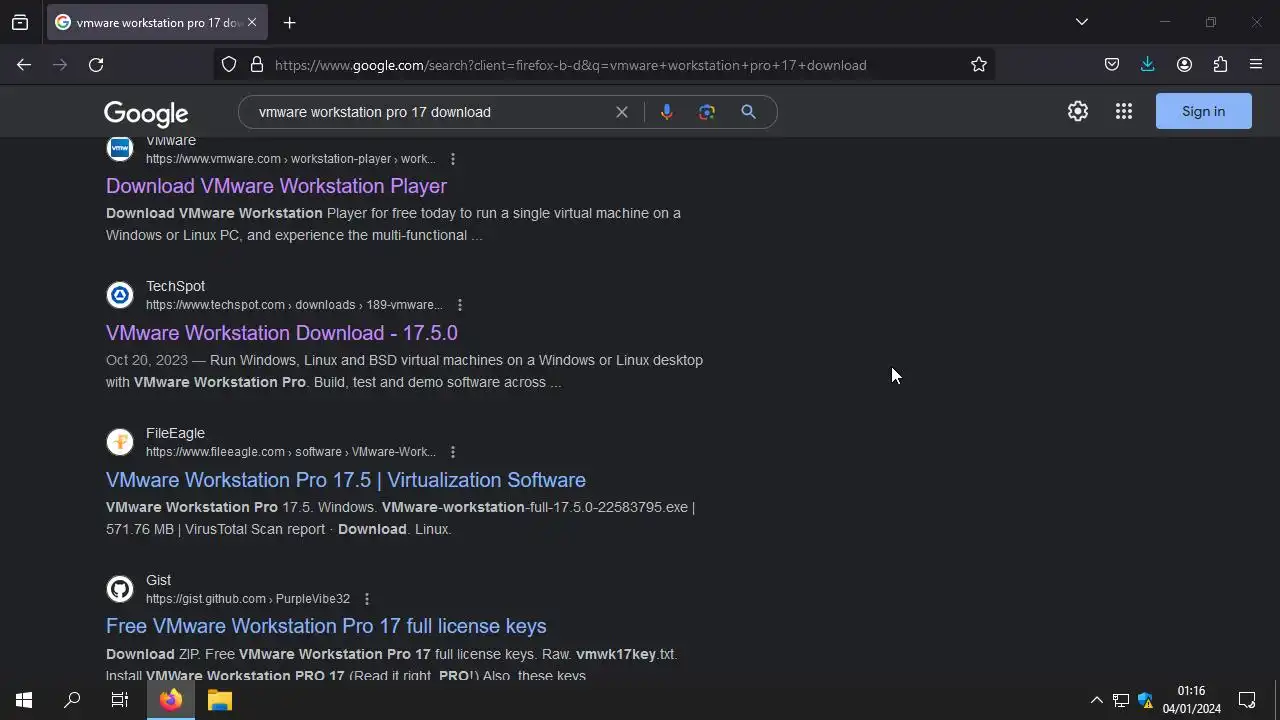Open Windows Start menu
The image size is (1280, 720).
pyautogui.click(x=24, y=700)
